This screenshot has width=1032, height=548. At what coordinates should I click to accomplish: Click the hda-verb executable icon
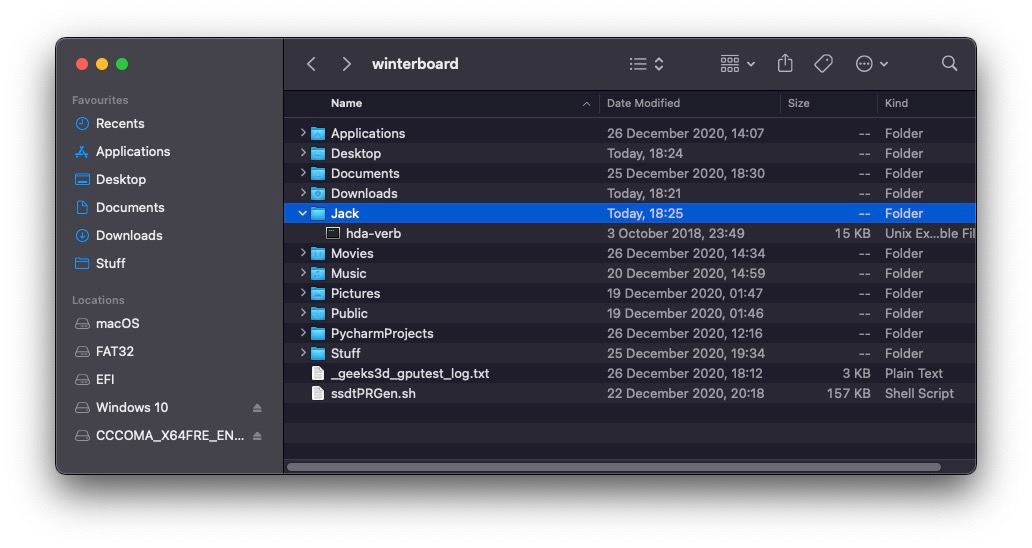point(333,234)
